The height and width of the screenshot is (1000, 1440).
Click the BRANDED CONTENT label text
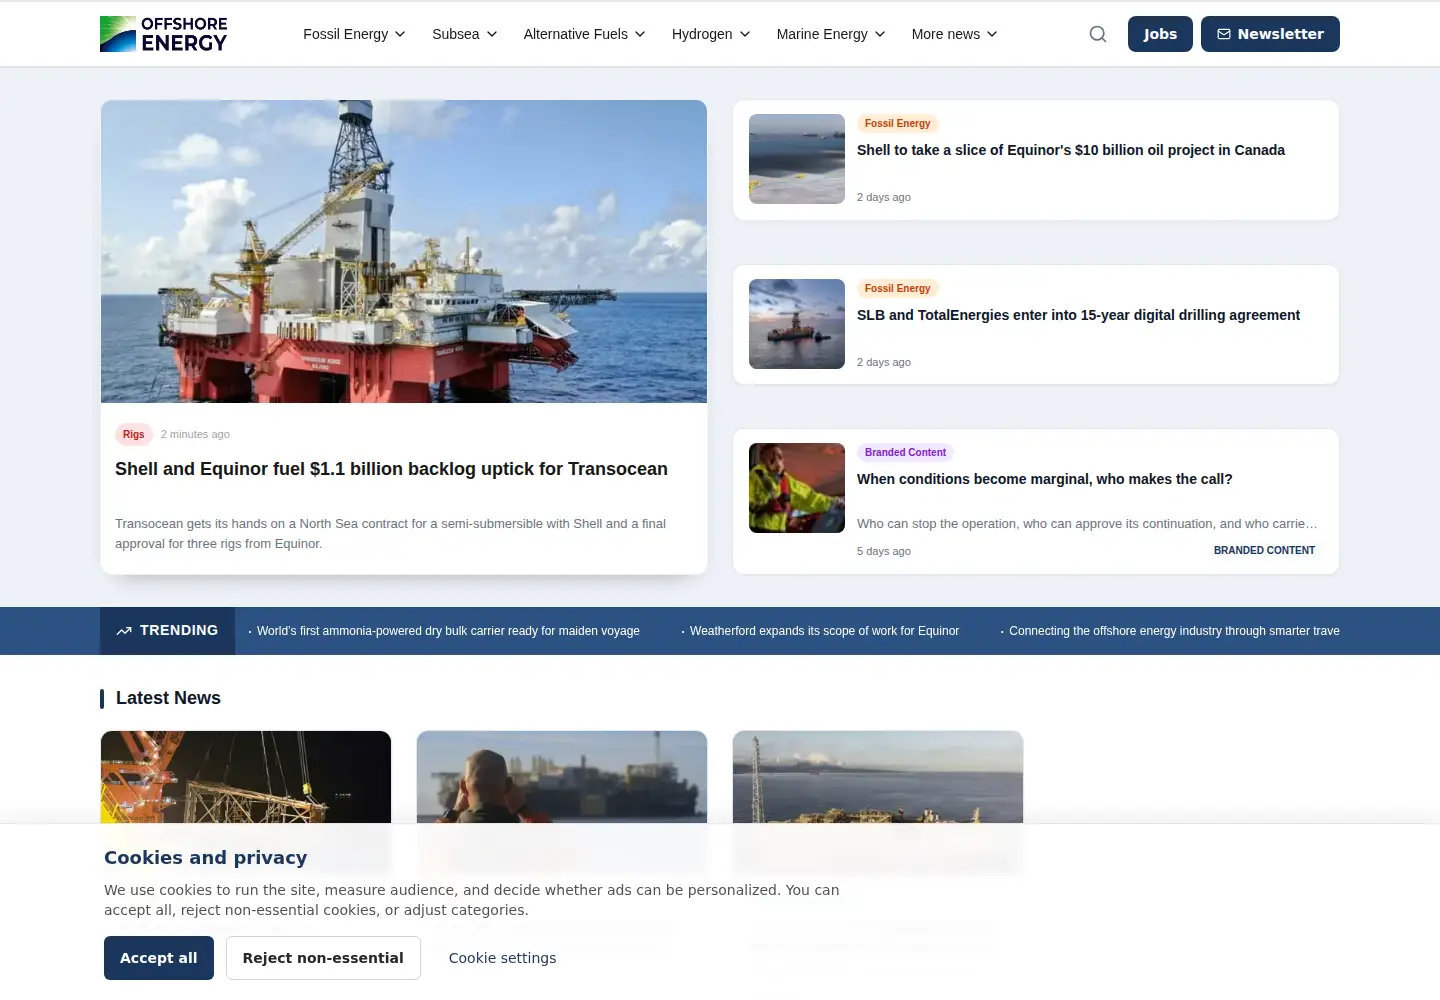tap(1264, 550)
